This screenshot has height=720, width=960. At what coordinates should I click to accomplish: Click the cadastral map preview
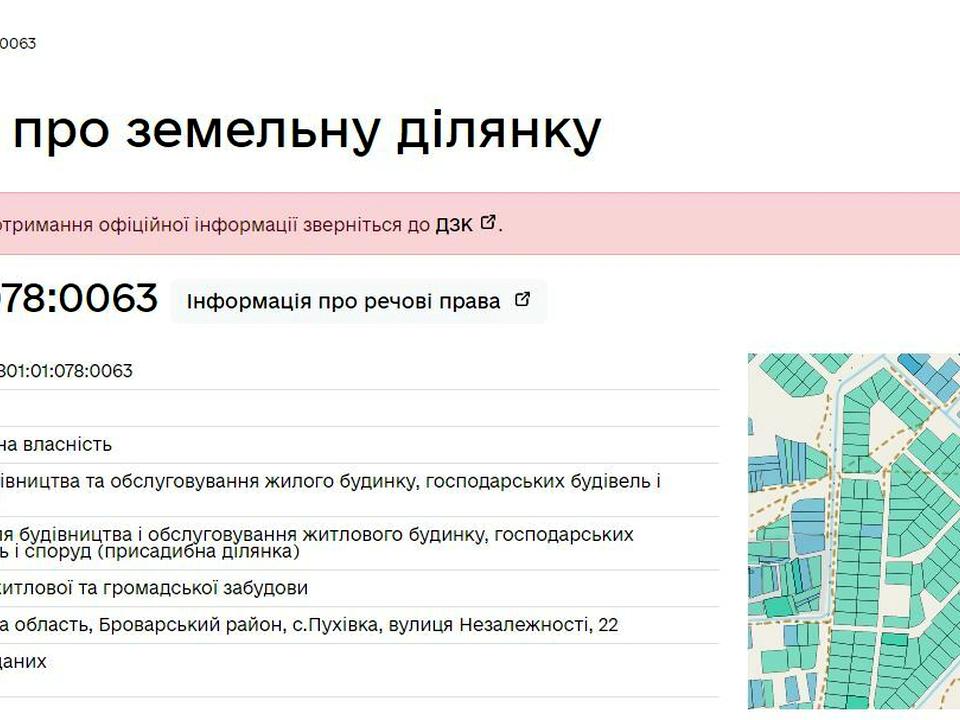[853, 530]
